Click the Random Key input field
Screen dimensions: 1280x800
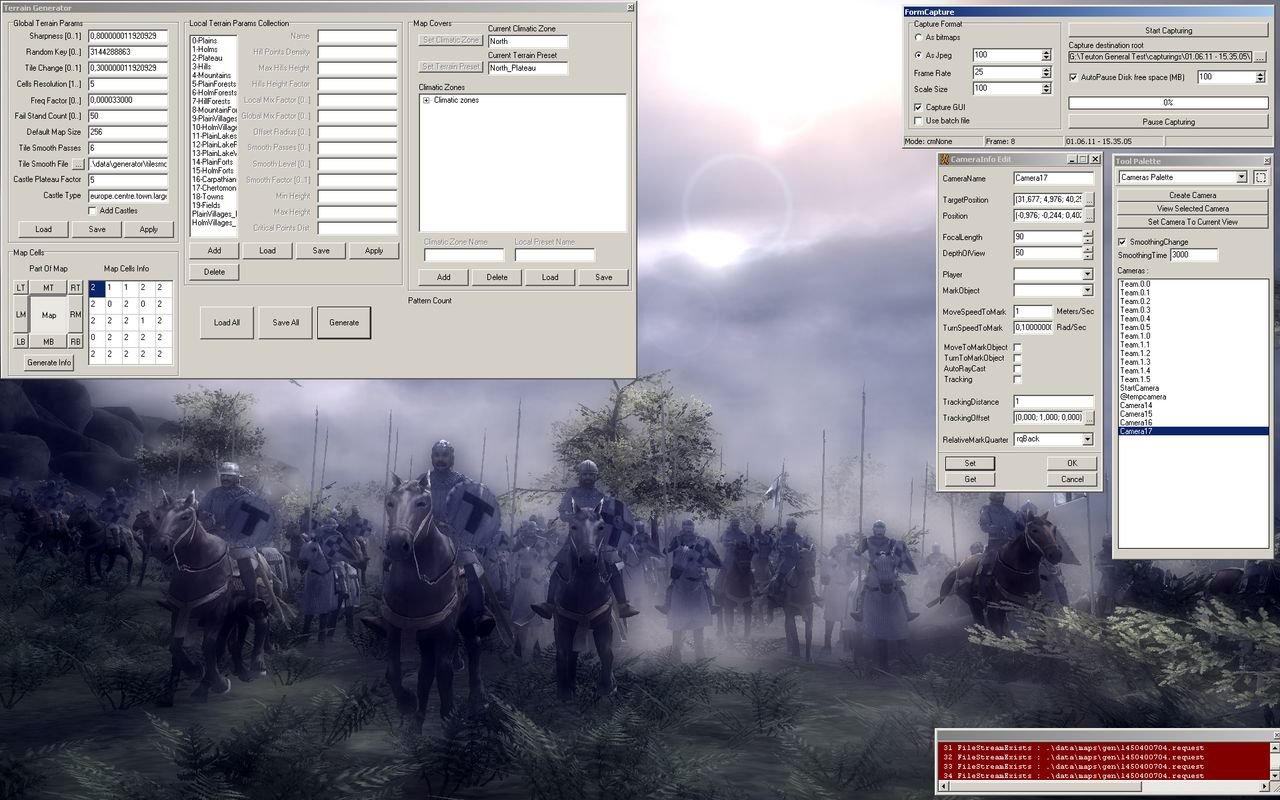point(128,52)
